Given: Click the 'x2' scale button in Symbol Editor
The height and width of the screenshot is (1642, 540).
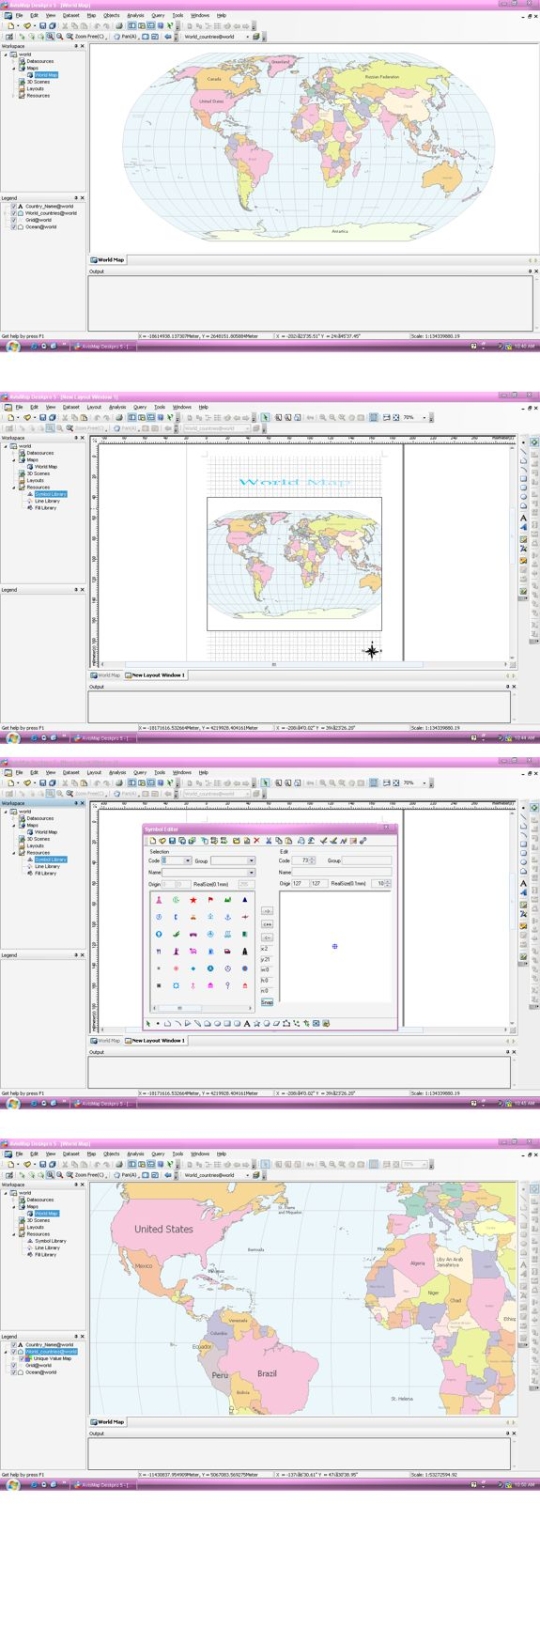Looking at the screenshot, I should click(265, 949).
